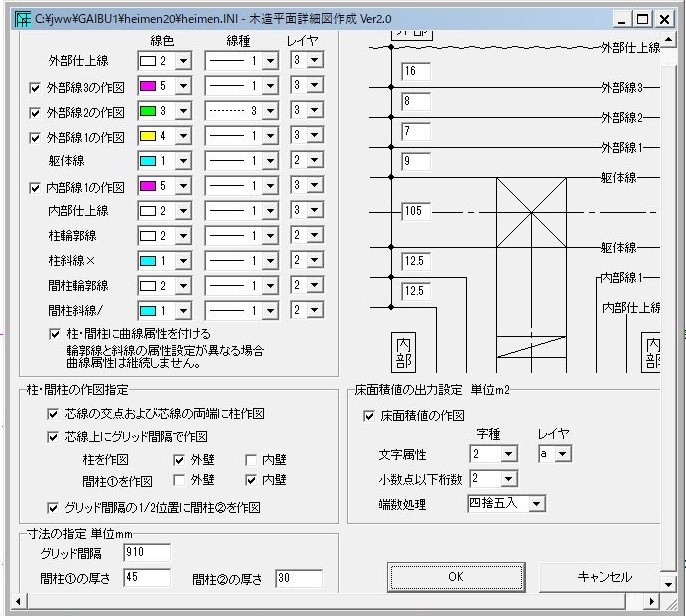686x616 pixels.
Task: Click magenta swatch for 内部線1
Action: (148, 186)
